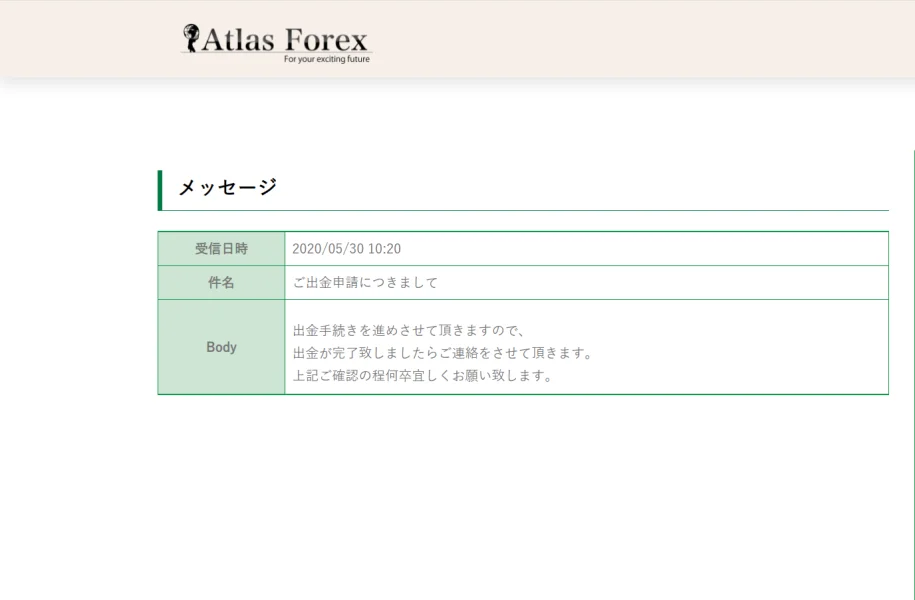Click the line starting 出金手続きを進めさせて

point(409,330)
